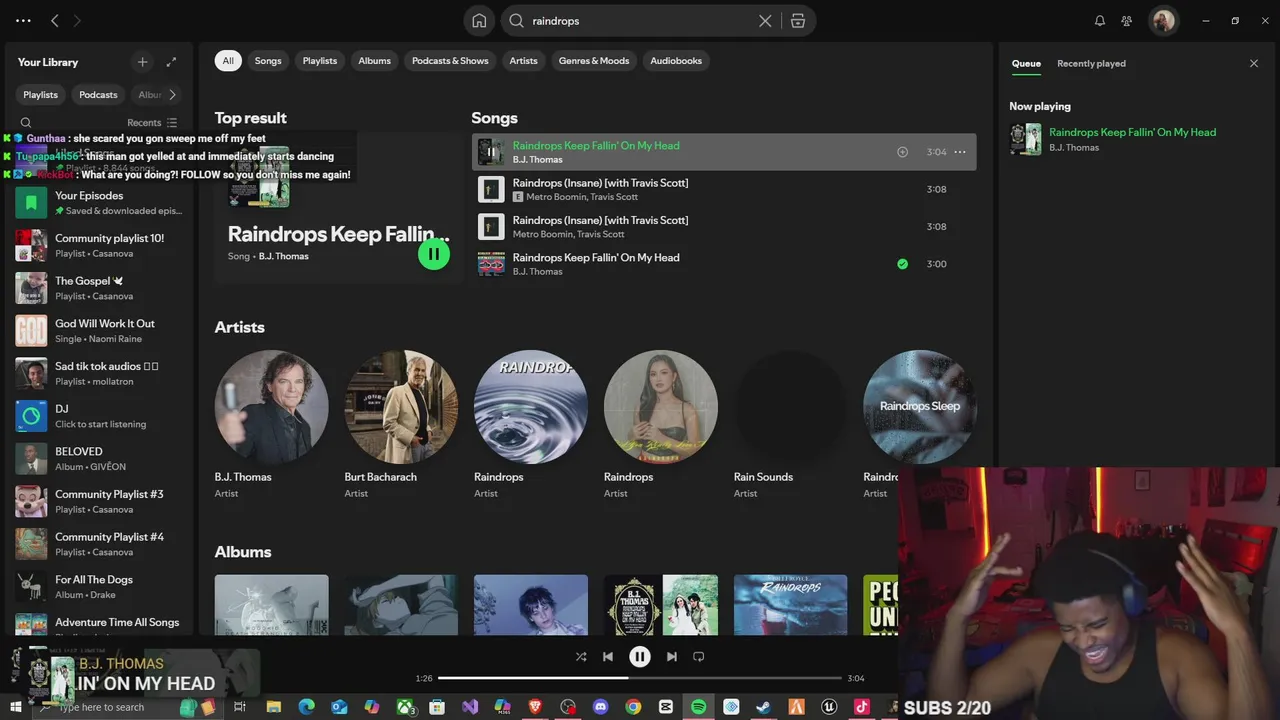Open the Recents sort dropdown
This screenshot has height=720, width=1280.
click(152, 123)
